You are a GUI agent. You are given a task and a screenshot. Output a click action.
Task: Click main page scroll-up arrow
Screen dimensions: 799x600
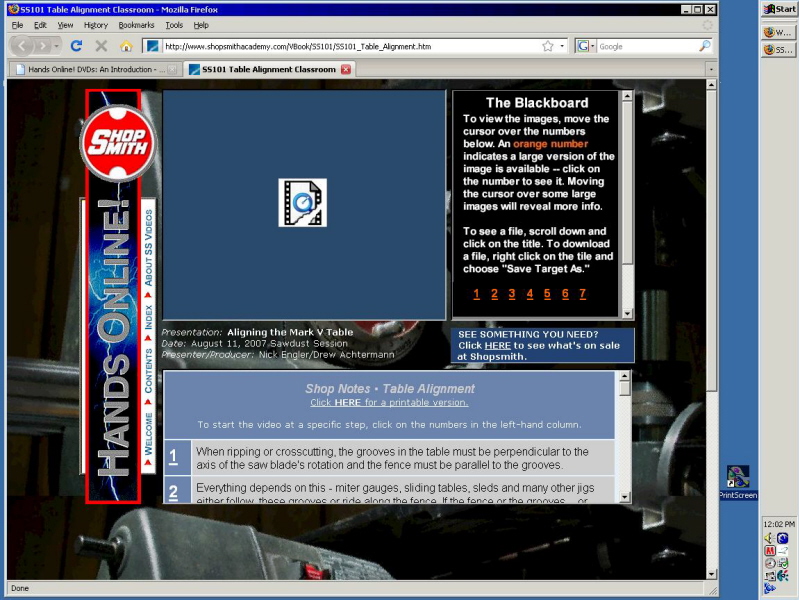[x=711, y=84]
